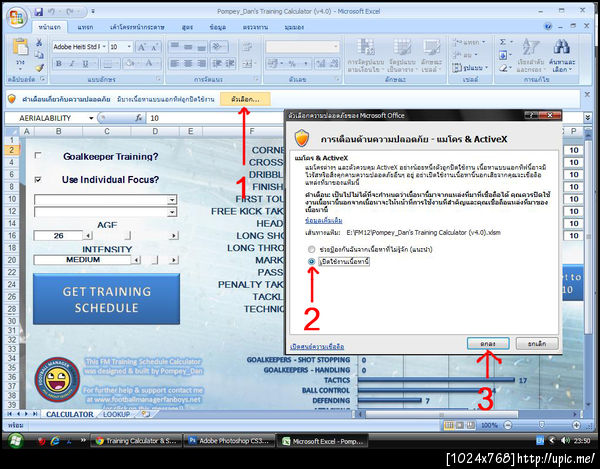Image resolution: width=600 pixels, height=469 pixels.
Task: Open the number format dropdown
Action: pos(336,47)
